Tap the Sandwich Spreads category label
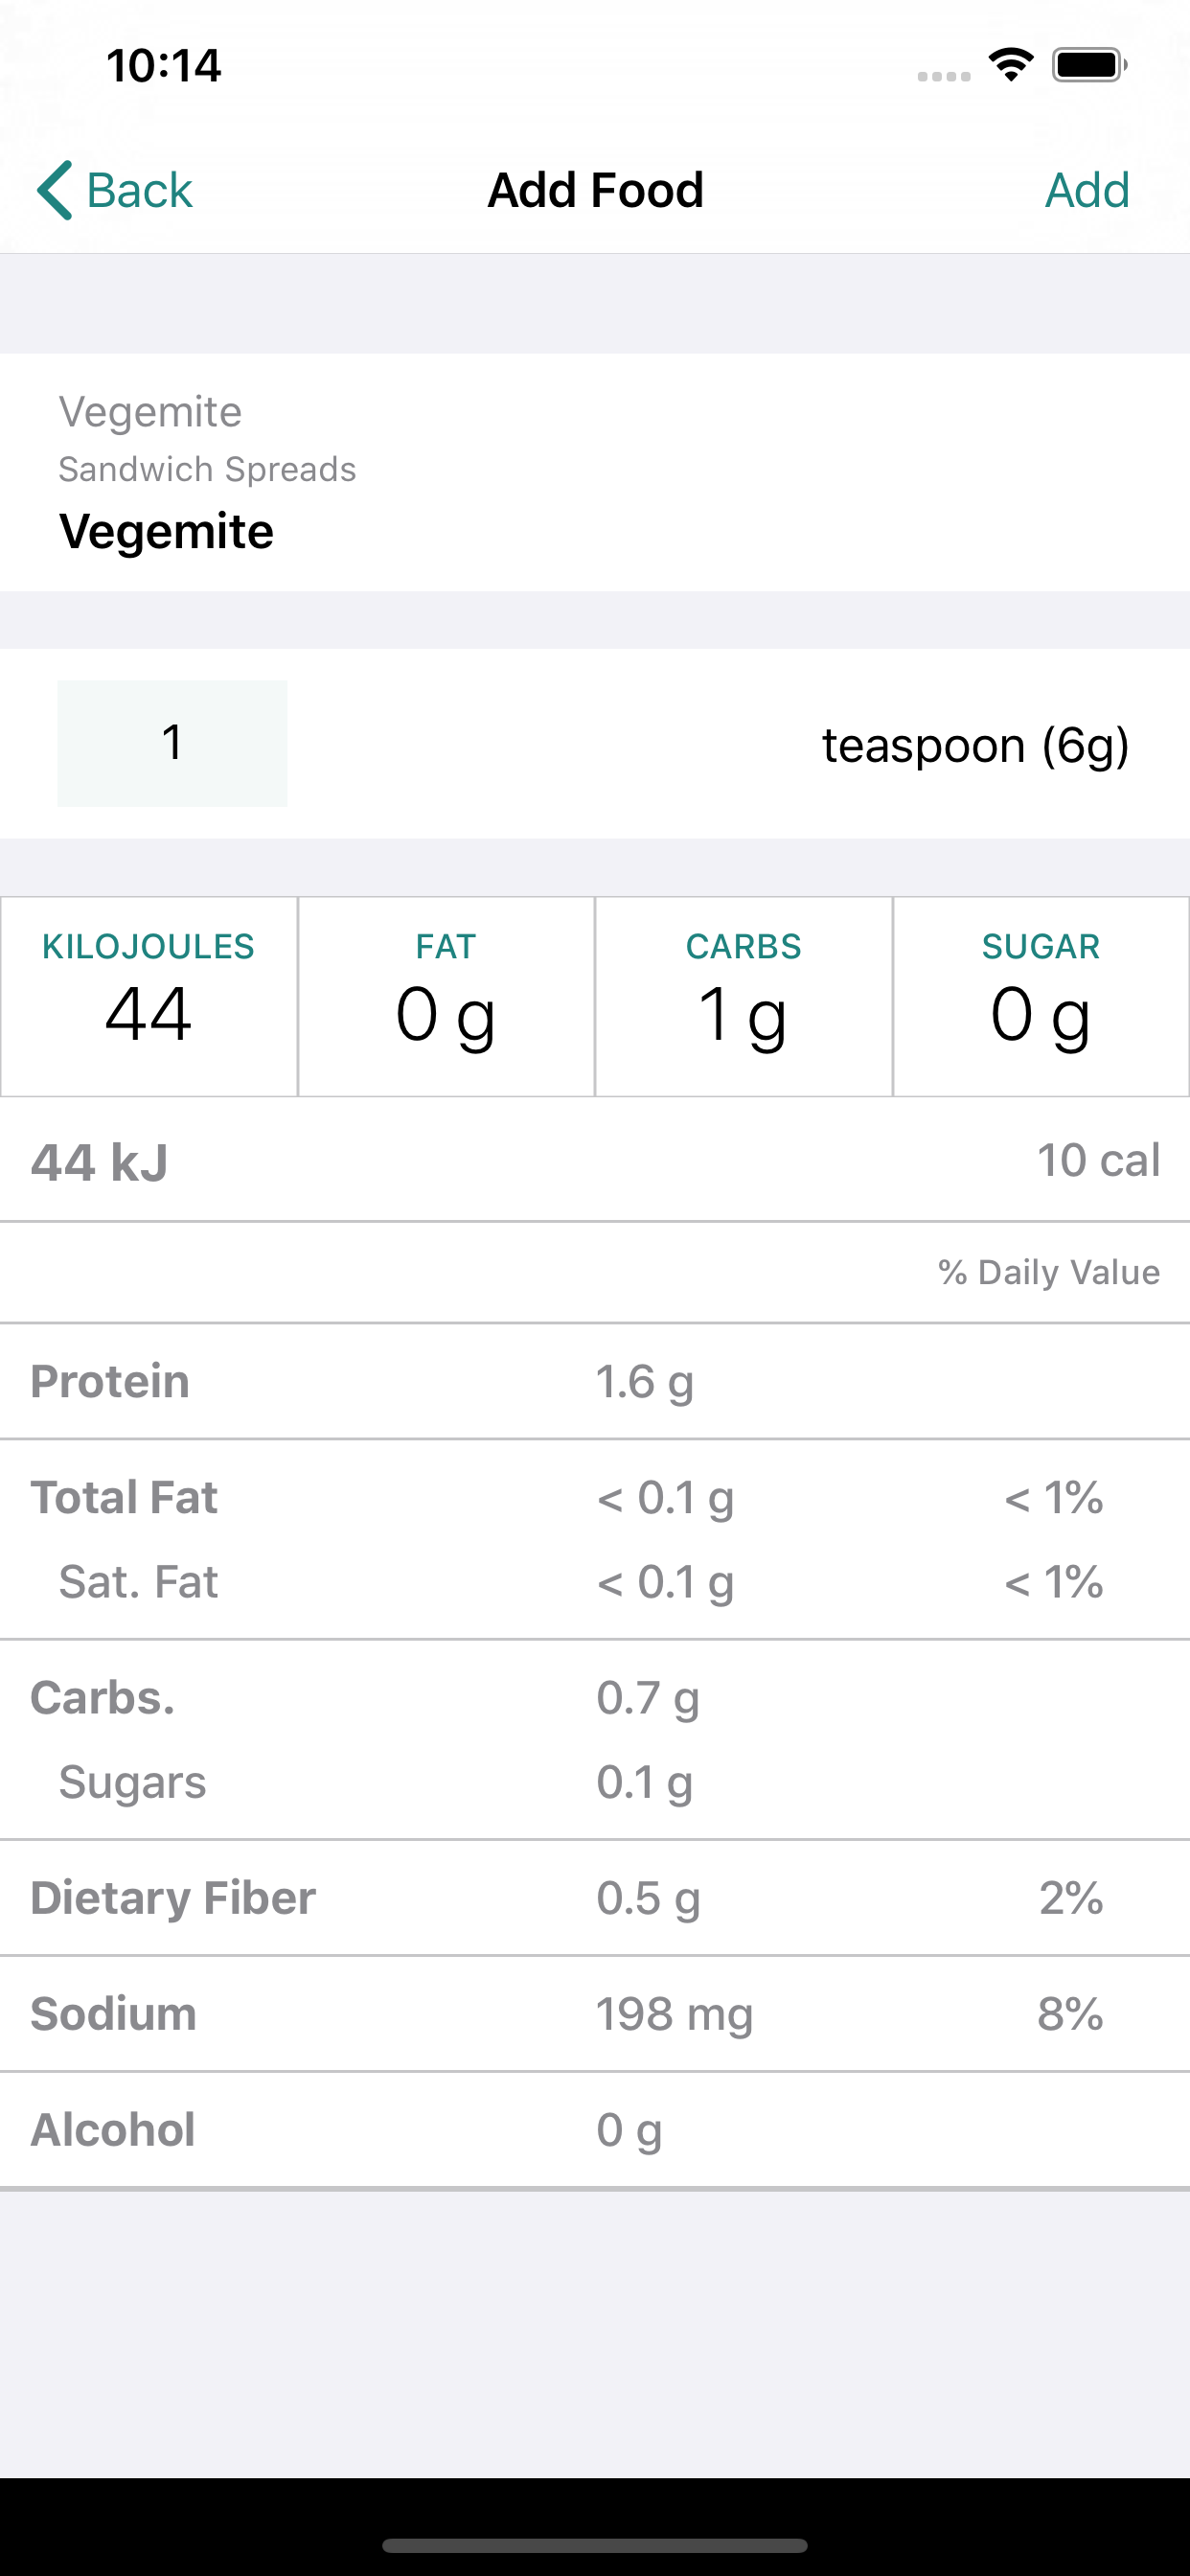The height and width of the screenshot is (2576, 1190). pyautogui.click(x=207, y=469)
